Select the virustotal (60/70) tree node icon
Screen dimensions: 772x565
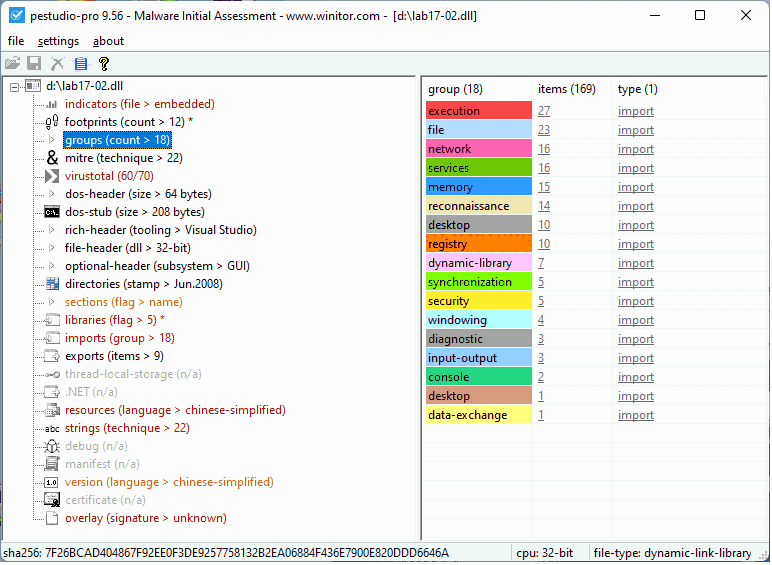(x=52, y=176)
